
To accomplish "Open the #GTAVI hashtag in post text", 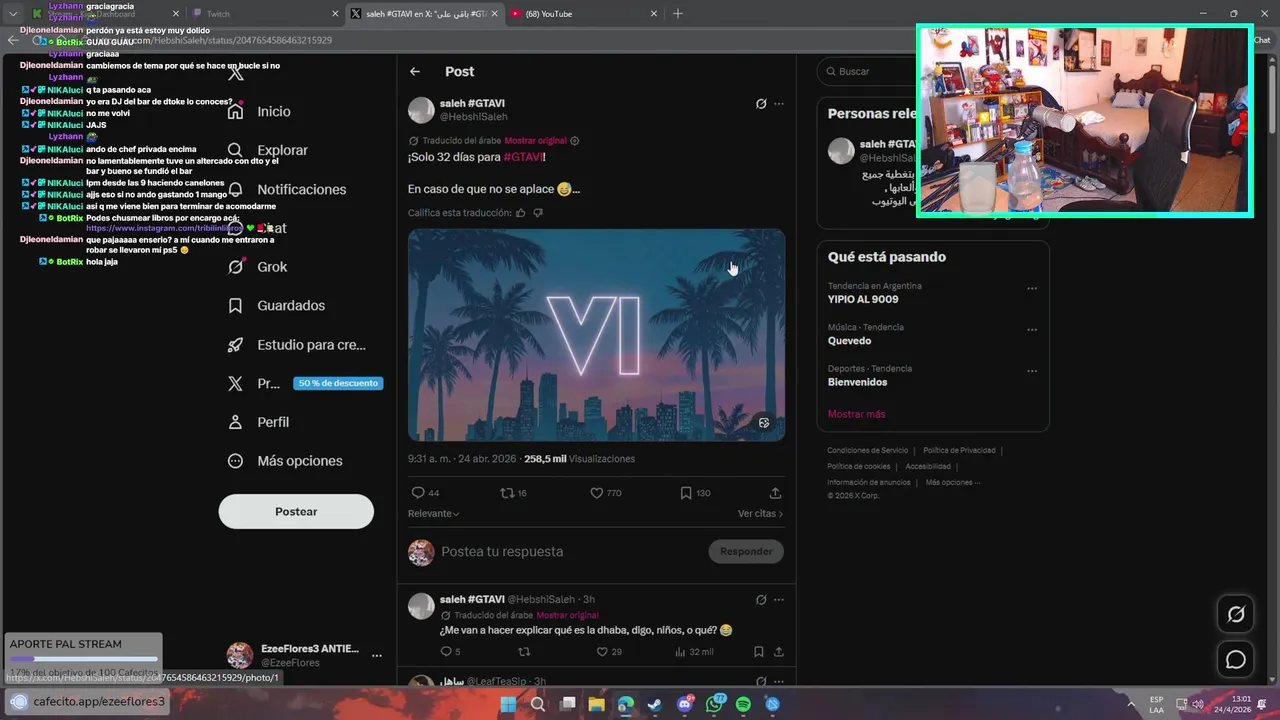I will 523,157.
